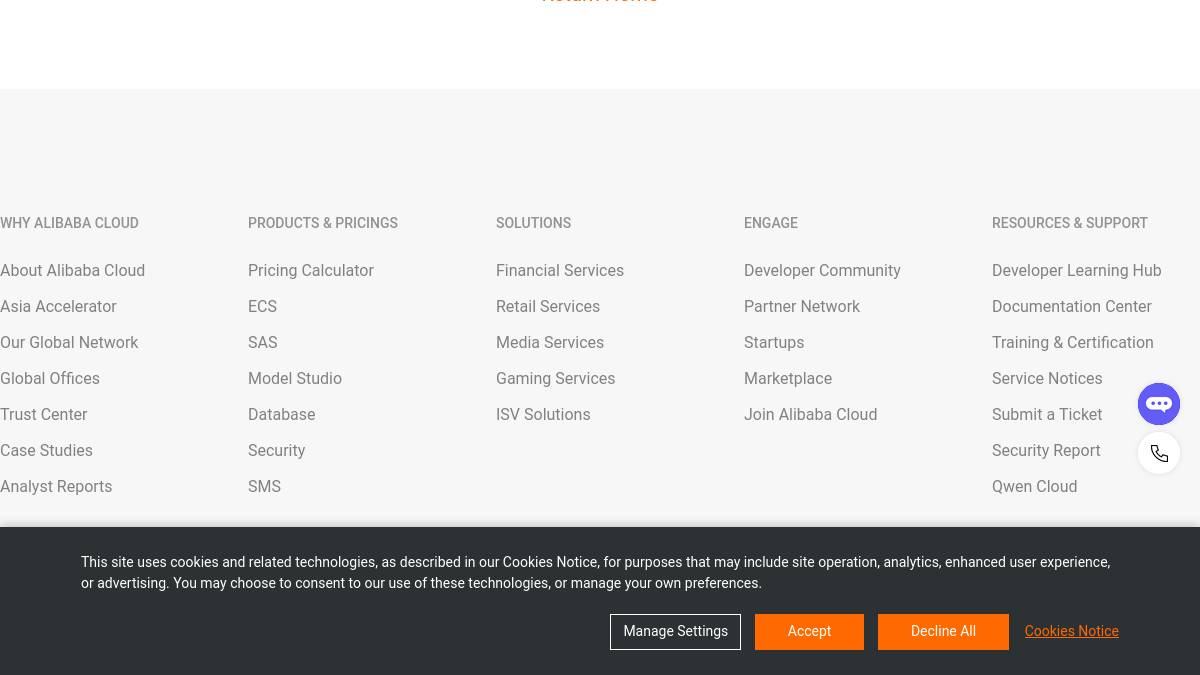This screenshot has height=675, width=1200.
Task: Visit About Alibaba Cloud page
Action: [x=72, y=270]
